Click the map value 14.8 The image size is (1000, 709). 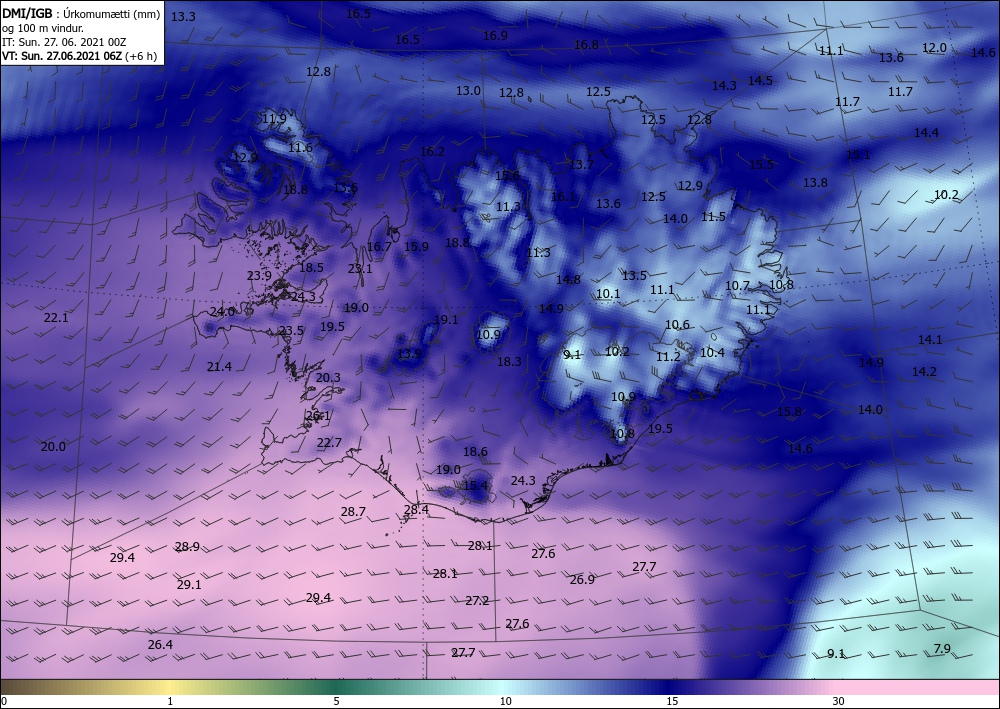[568, 279]
